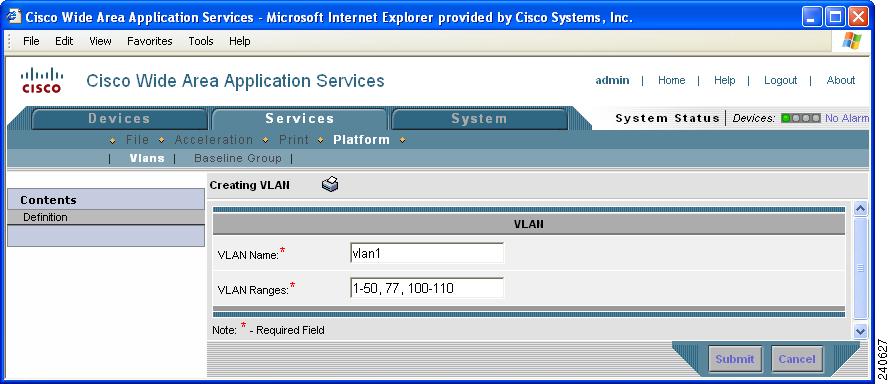Viewport: 890px width, 384px height.
Task: Close the Internet Explorer window
Action: 858,17
